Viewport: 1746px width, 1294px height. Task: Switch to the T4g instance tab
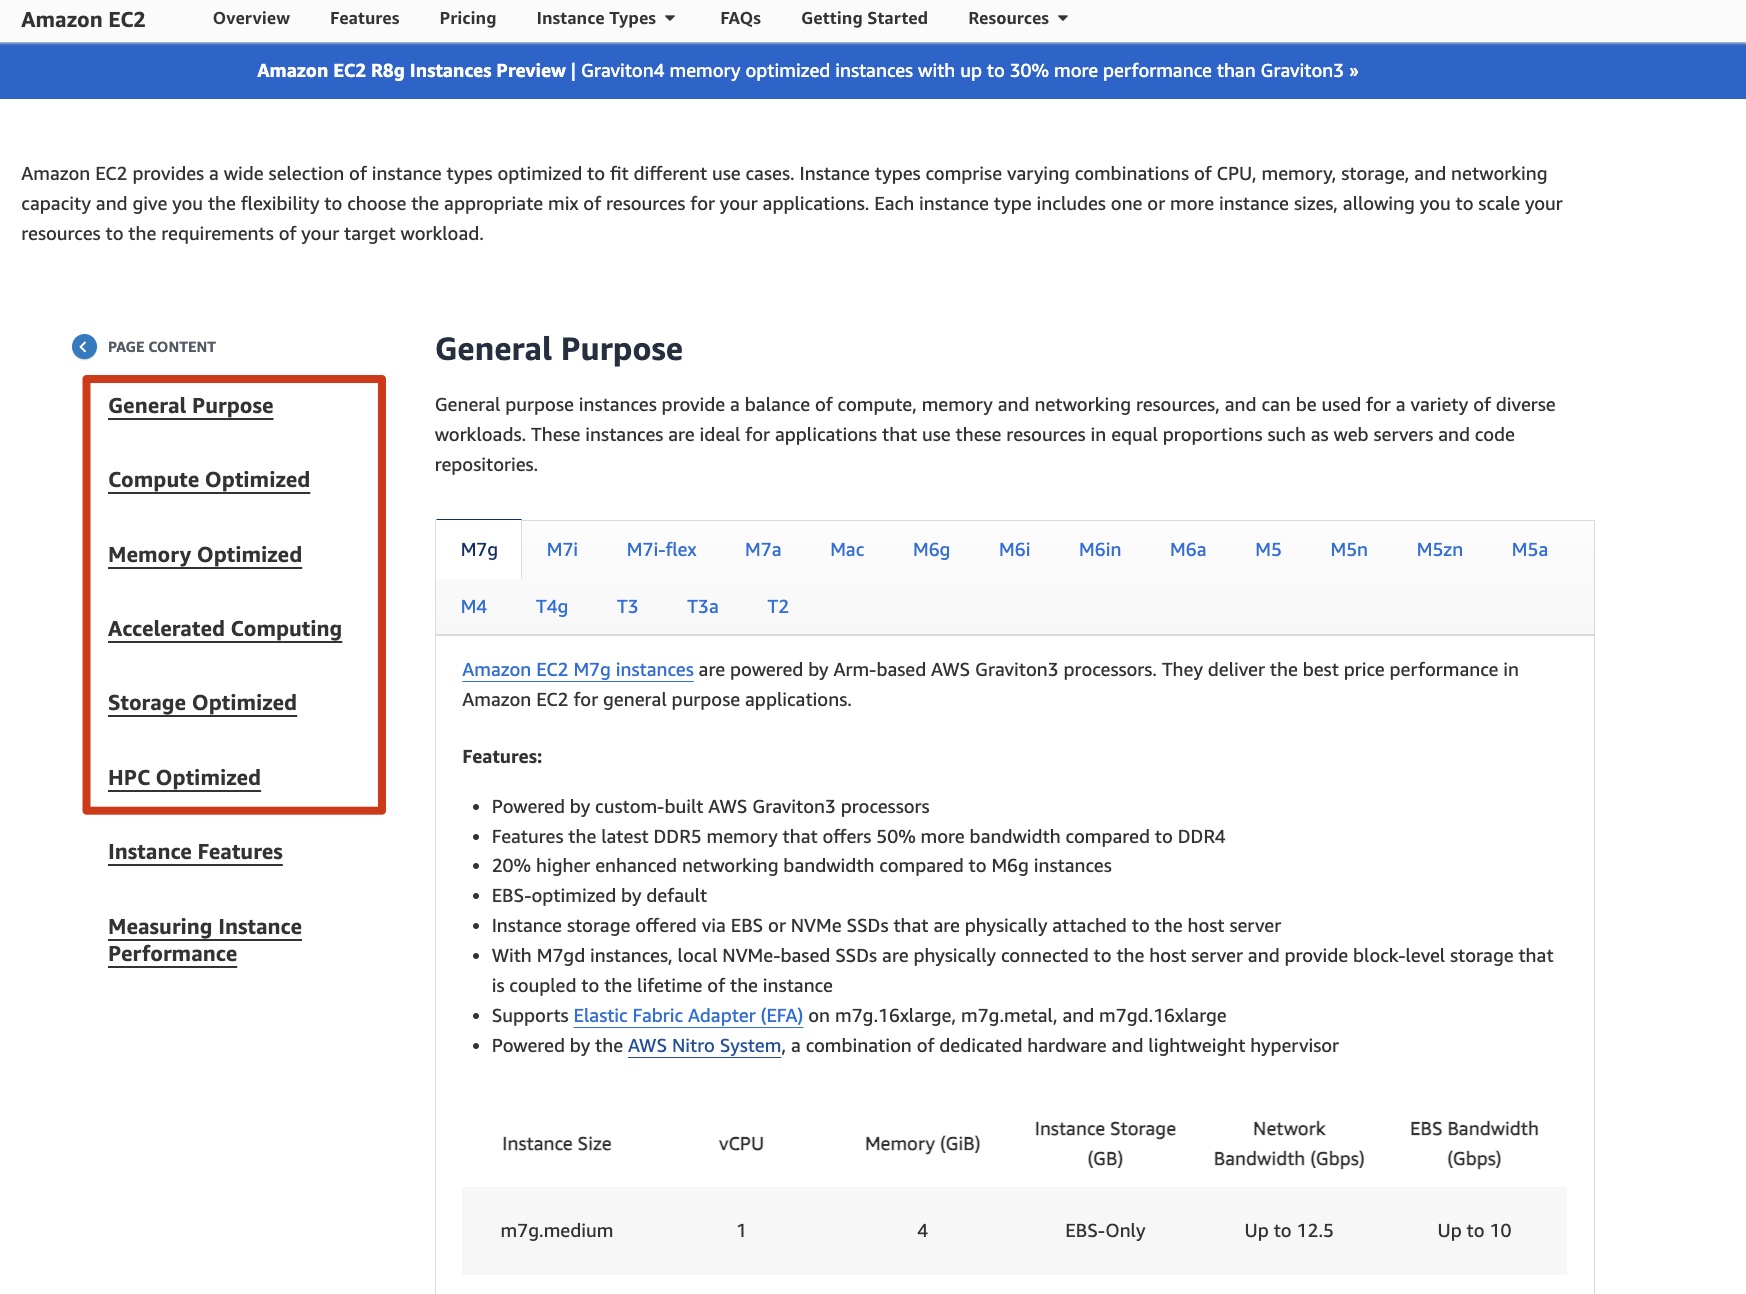[551, 606]
